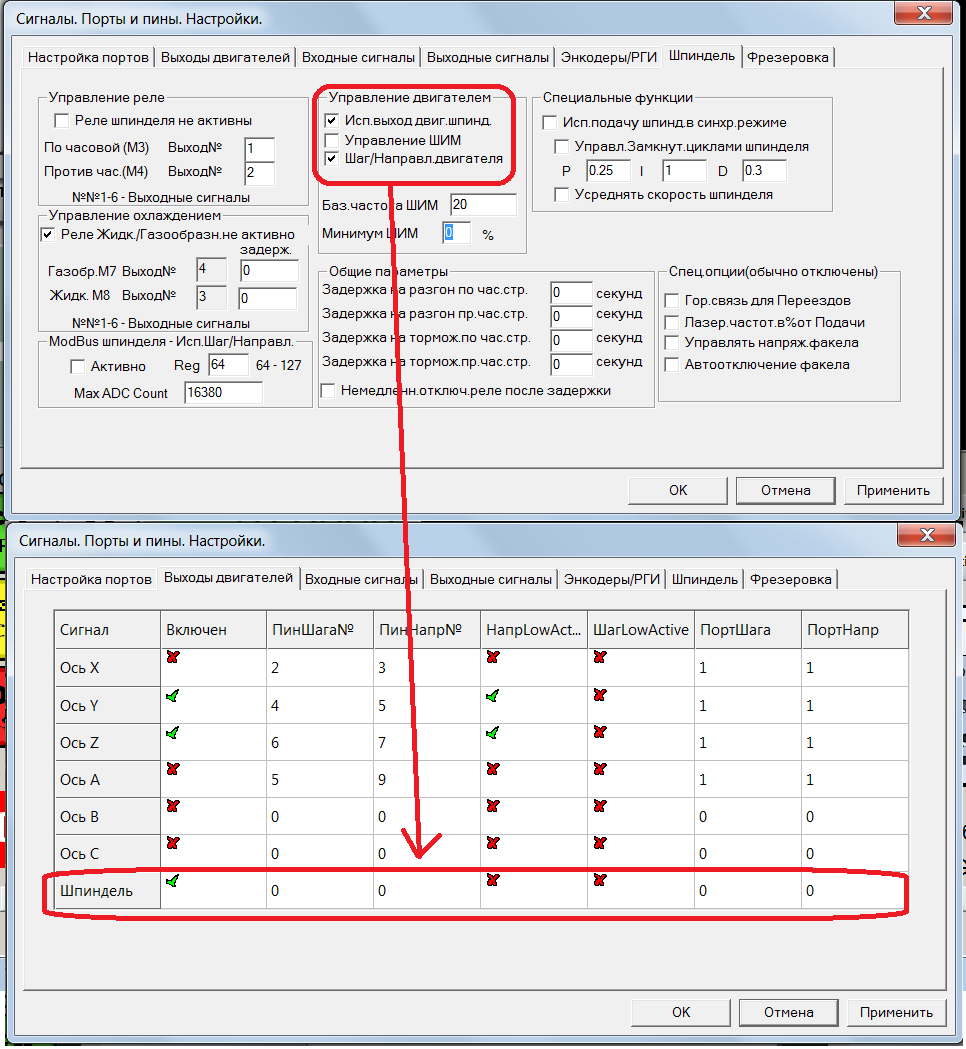The height and width of the screenshot is (1049, 966).
Task: Open Фрезеровка tab in top window
Action: (x=788, y=58)
